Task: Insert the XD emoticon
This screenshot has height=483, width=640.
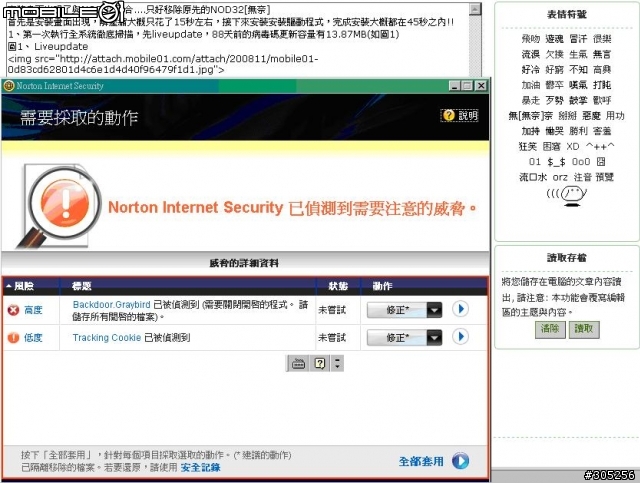Action: (573, 146)
